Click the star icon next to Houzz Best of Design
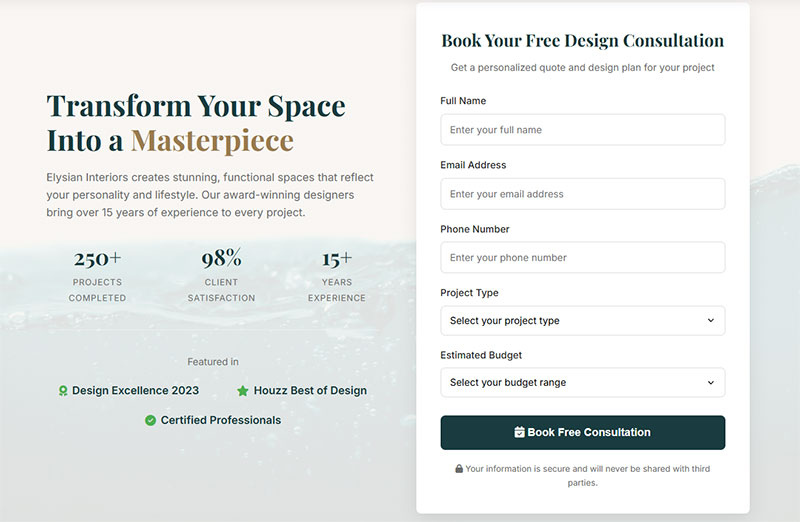Viewport: 800px width, 522px height. point(243,391)
